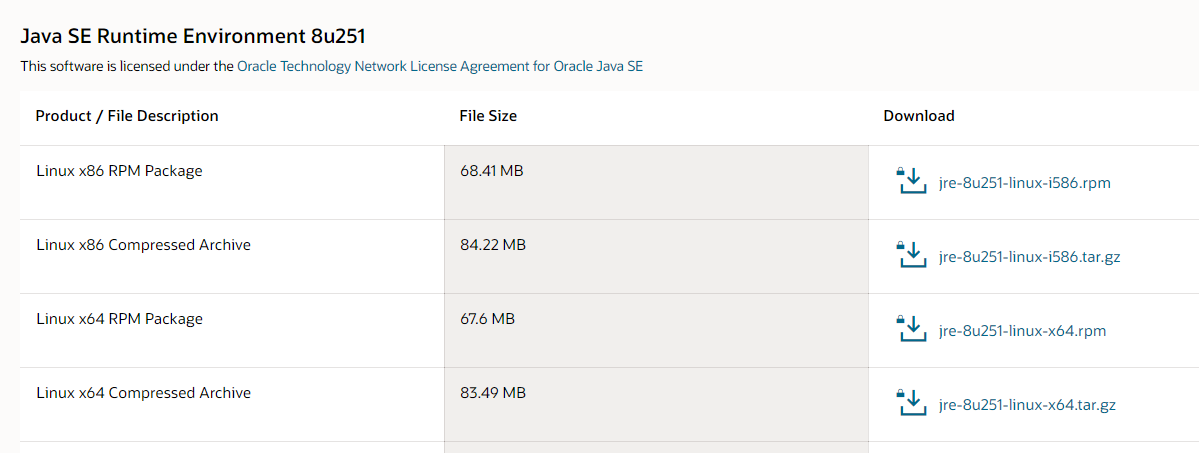This screenshot has width=1199, height=453.
Task: Click the File Size column header
Action: (x=488, y=116)
